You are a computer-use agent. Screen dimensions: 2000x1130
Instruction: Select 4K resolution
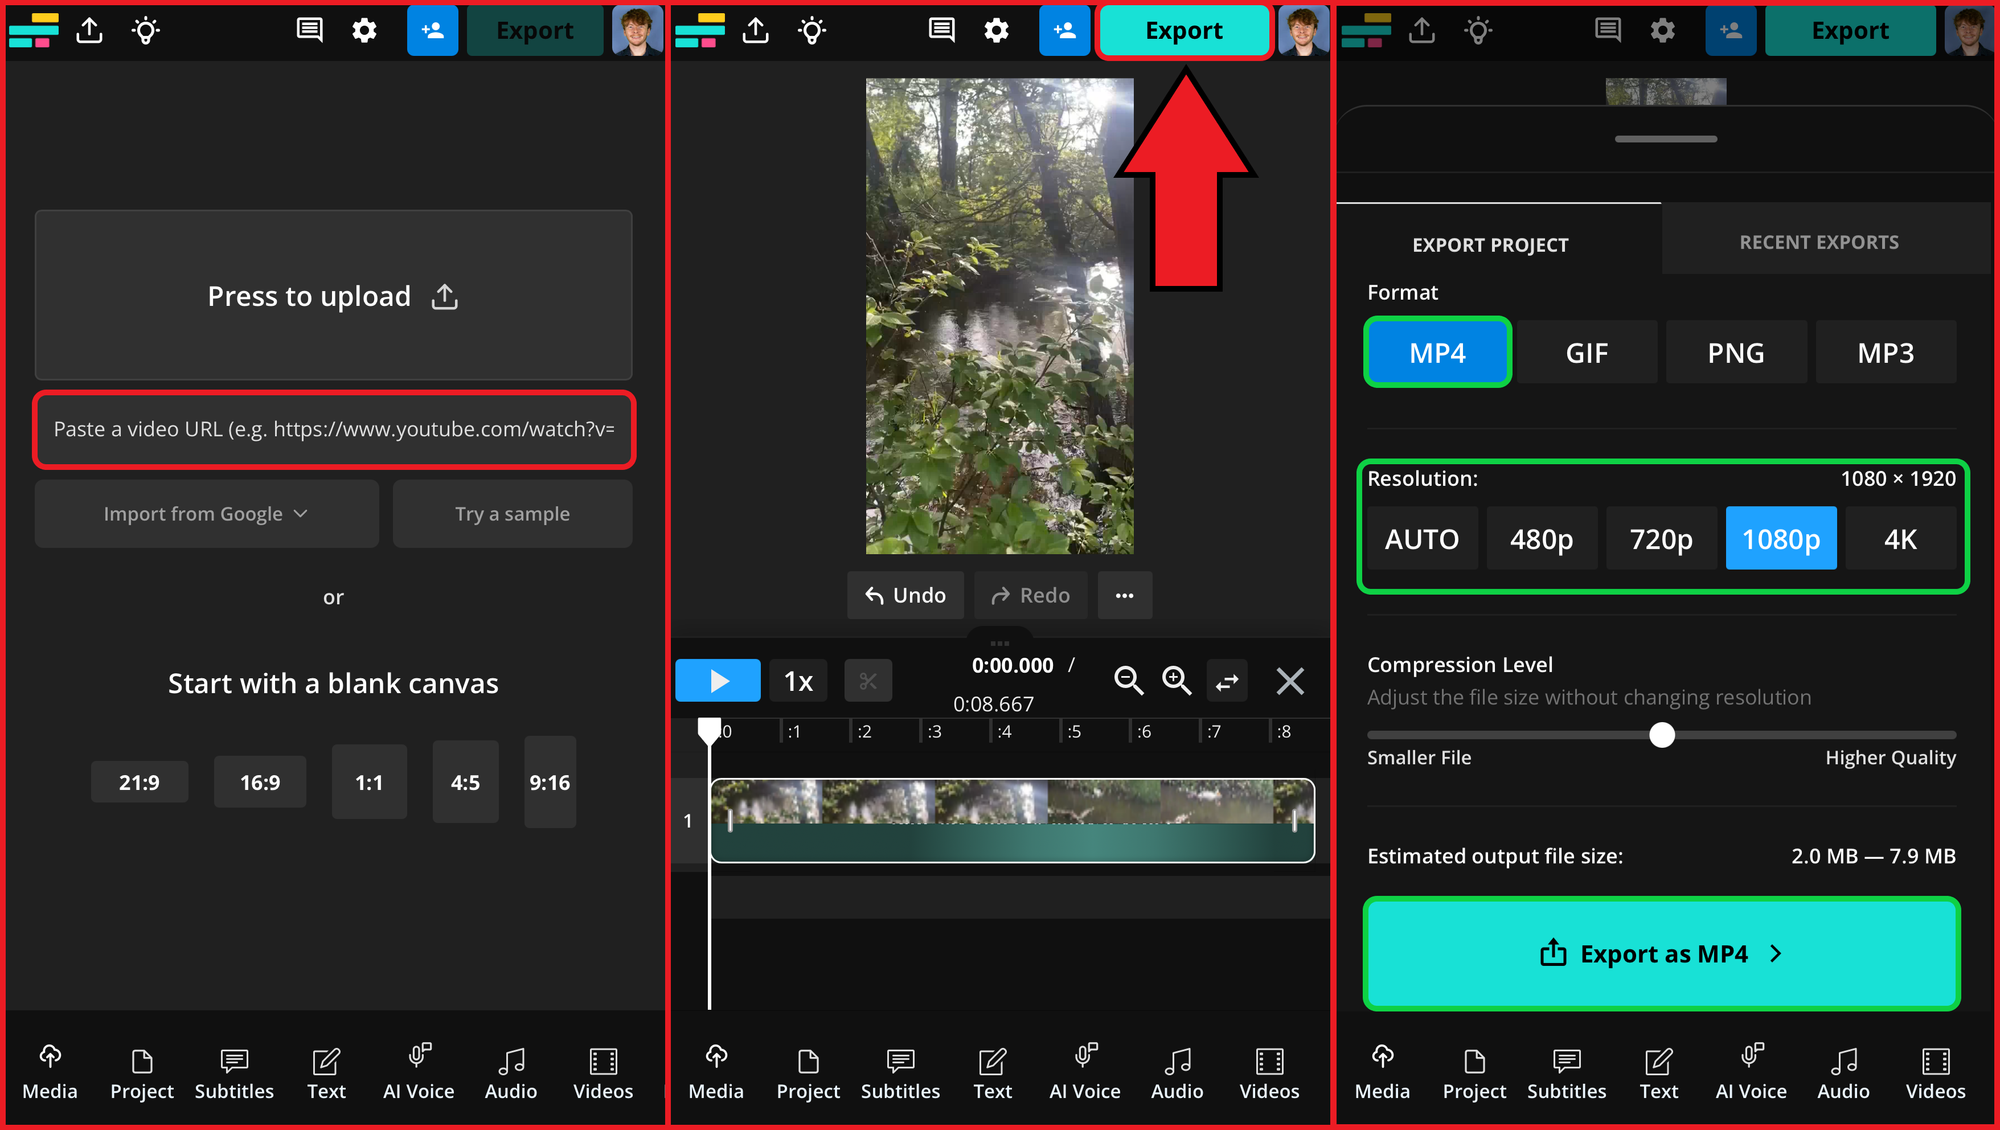point(1899,538)
